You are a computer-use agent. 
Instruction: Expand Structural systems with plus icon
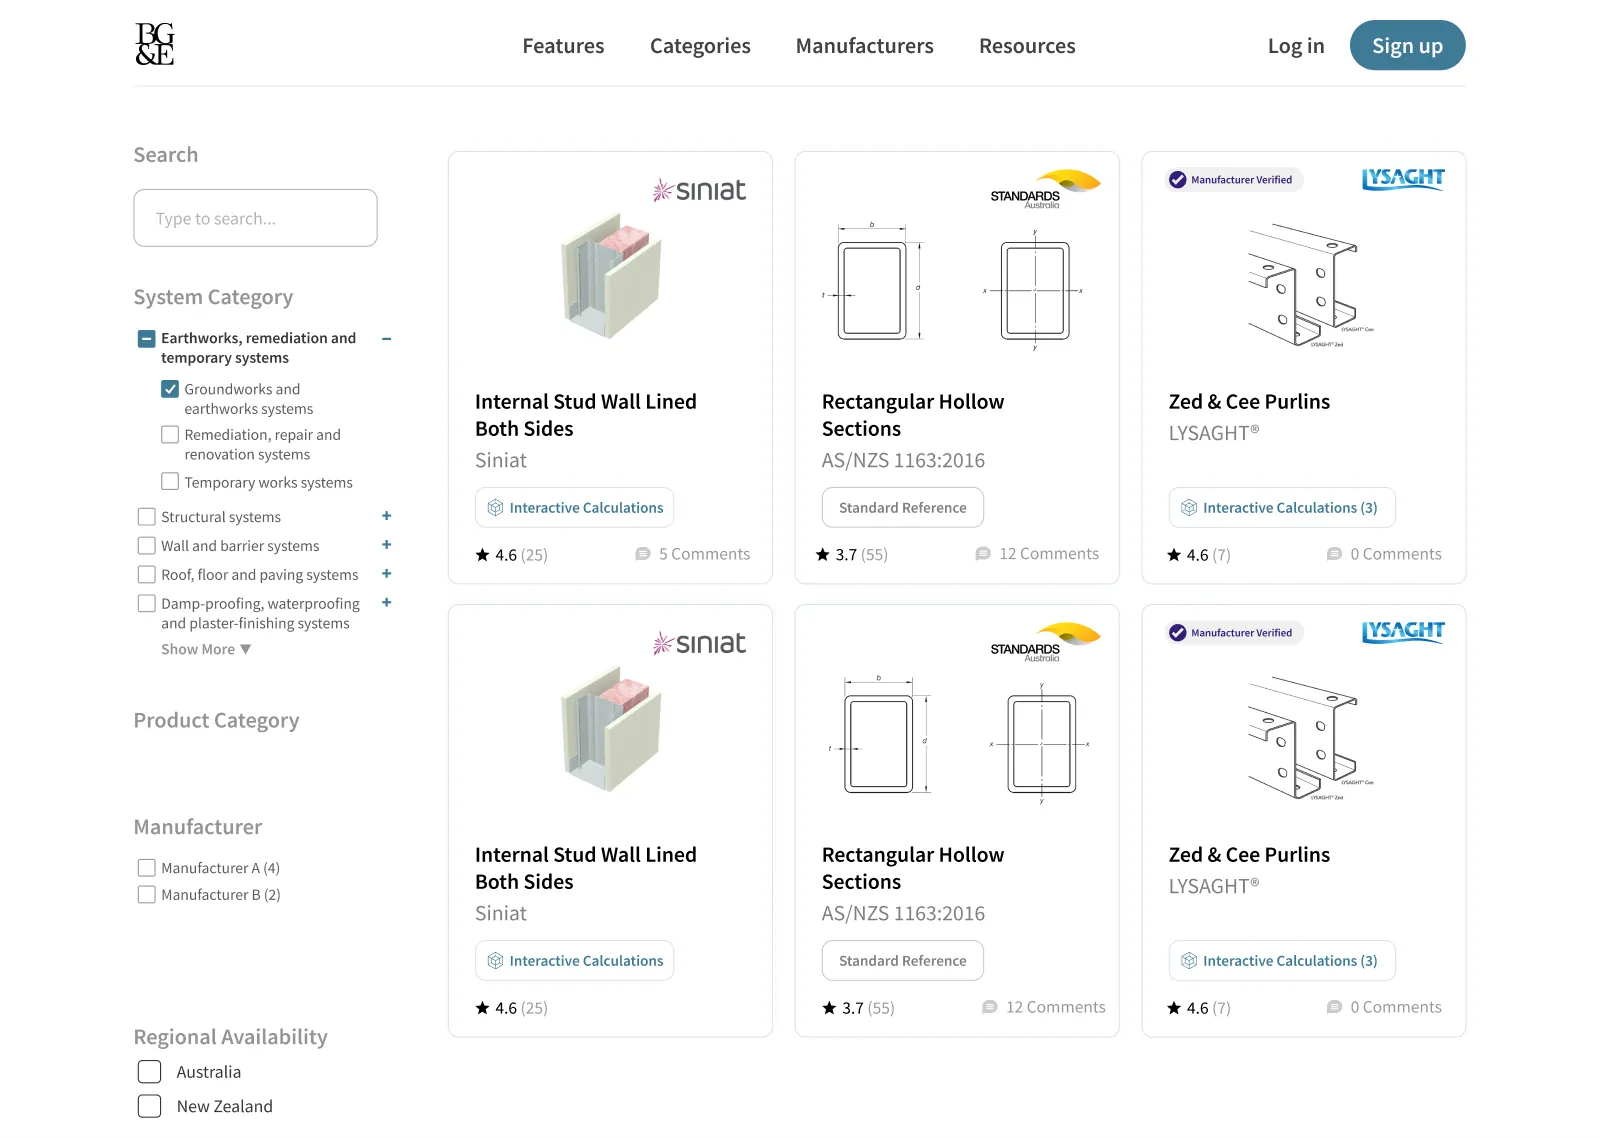386,516
